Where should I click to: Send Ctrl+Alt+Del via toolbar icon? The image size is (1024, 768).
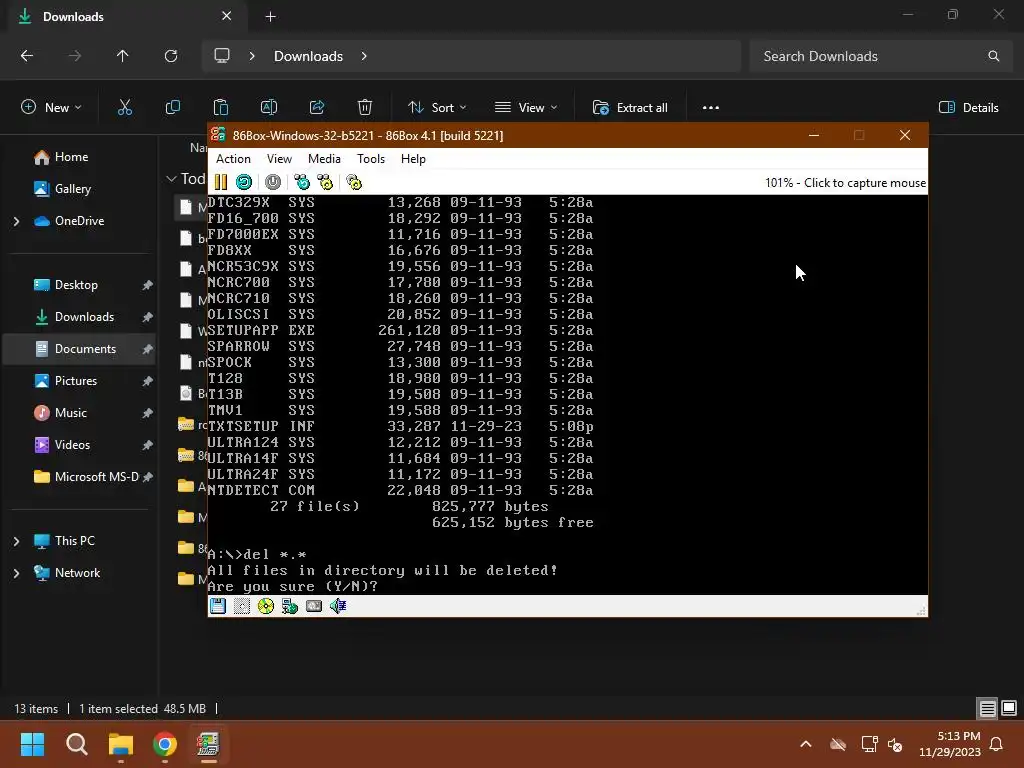[x=302, y=182]
